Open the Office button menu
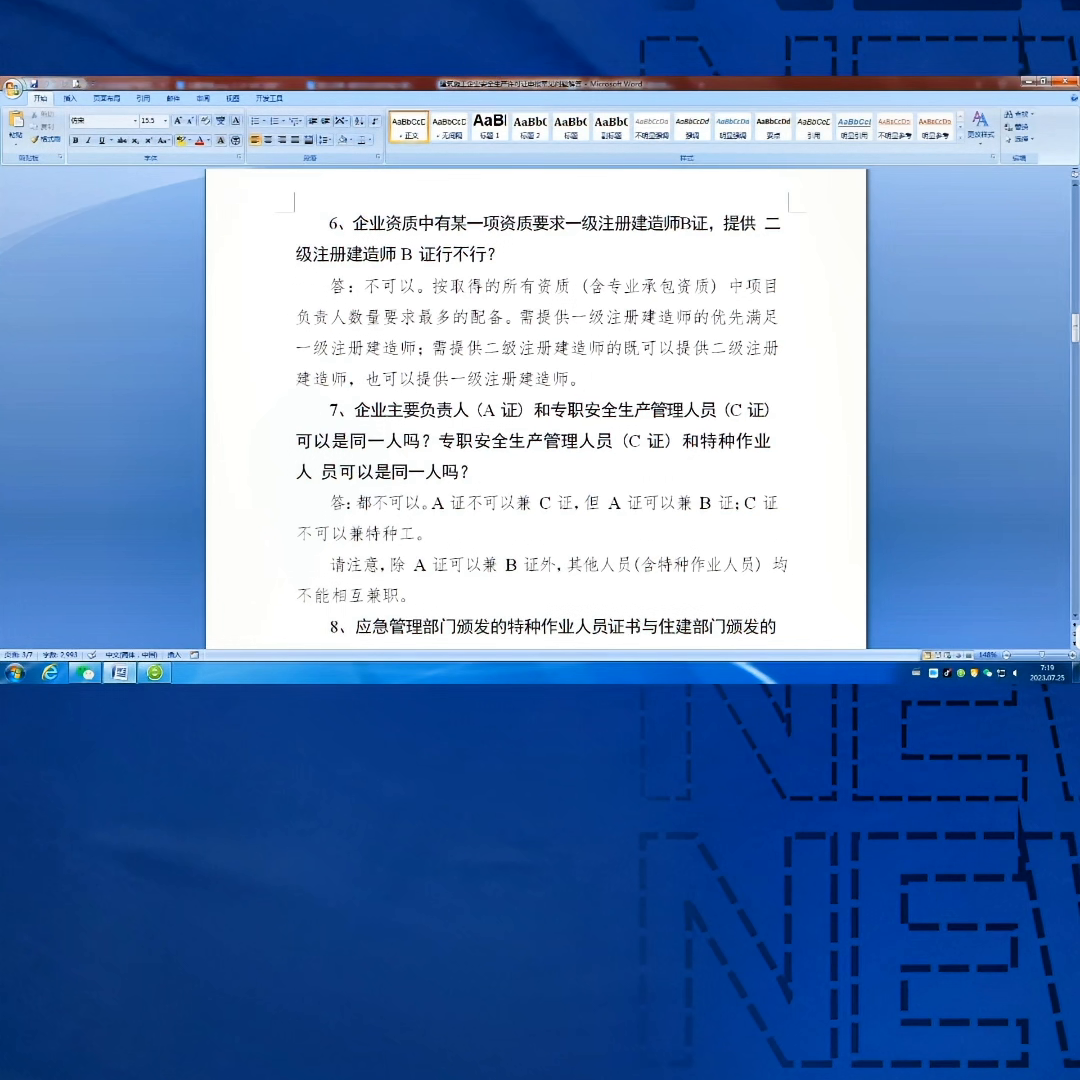This screenshot has width=1080, height=1080. coord(12,87)
